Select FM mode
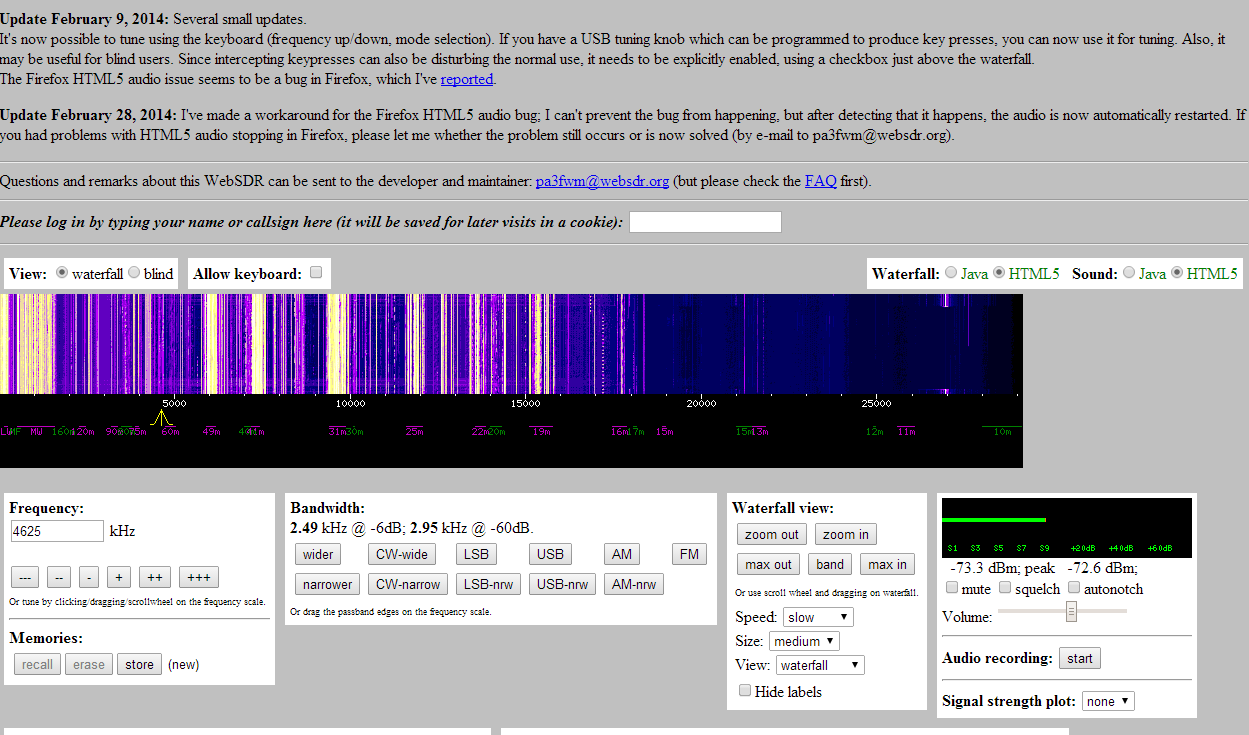 [688, 554]
